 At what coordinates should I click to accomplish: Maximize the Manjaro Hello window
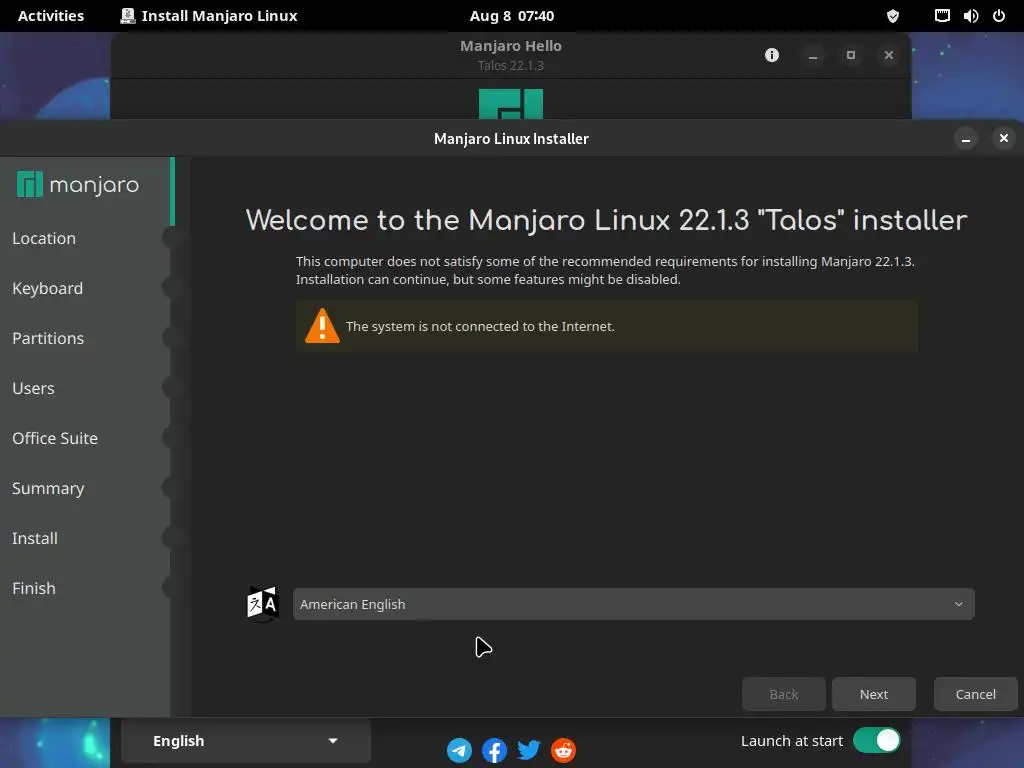coord(850,55)
